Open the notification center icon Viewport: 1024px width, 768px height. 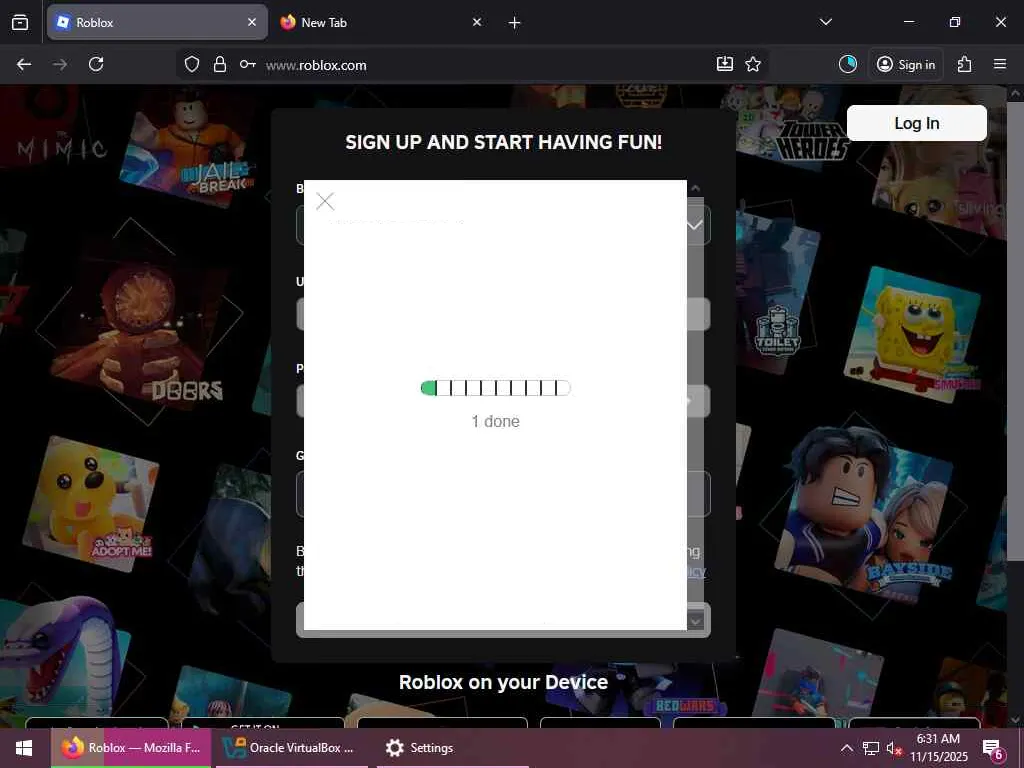993,748
